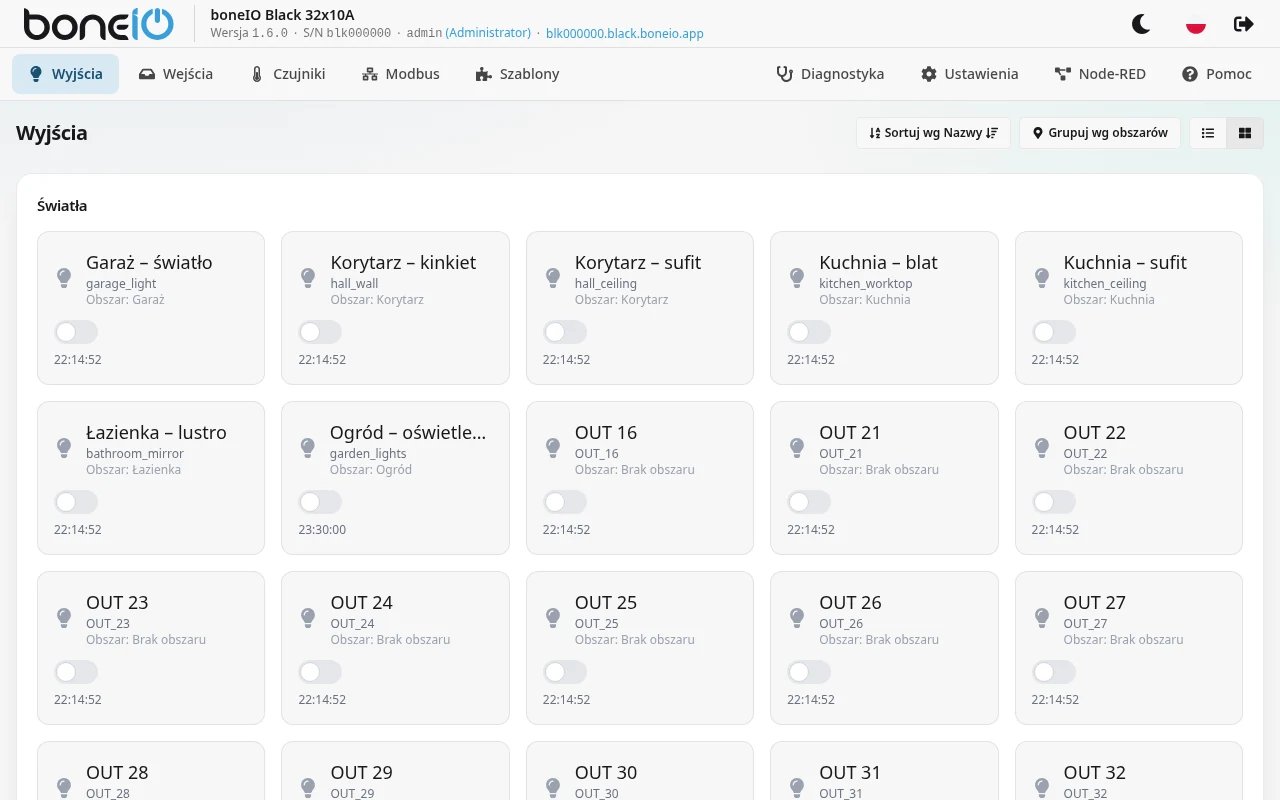Click the bulb icon on Łazienka – lustro card
The height and width of the screenshot is (800, 1280).
pos(64,447)
